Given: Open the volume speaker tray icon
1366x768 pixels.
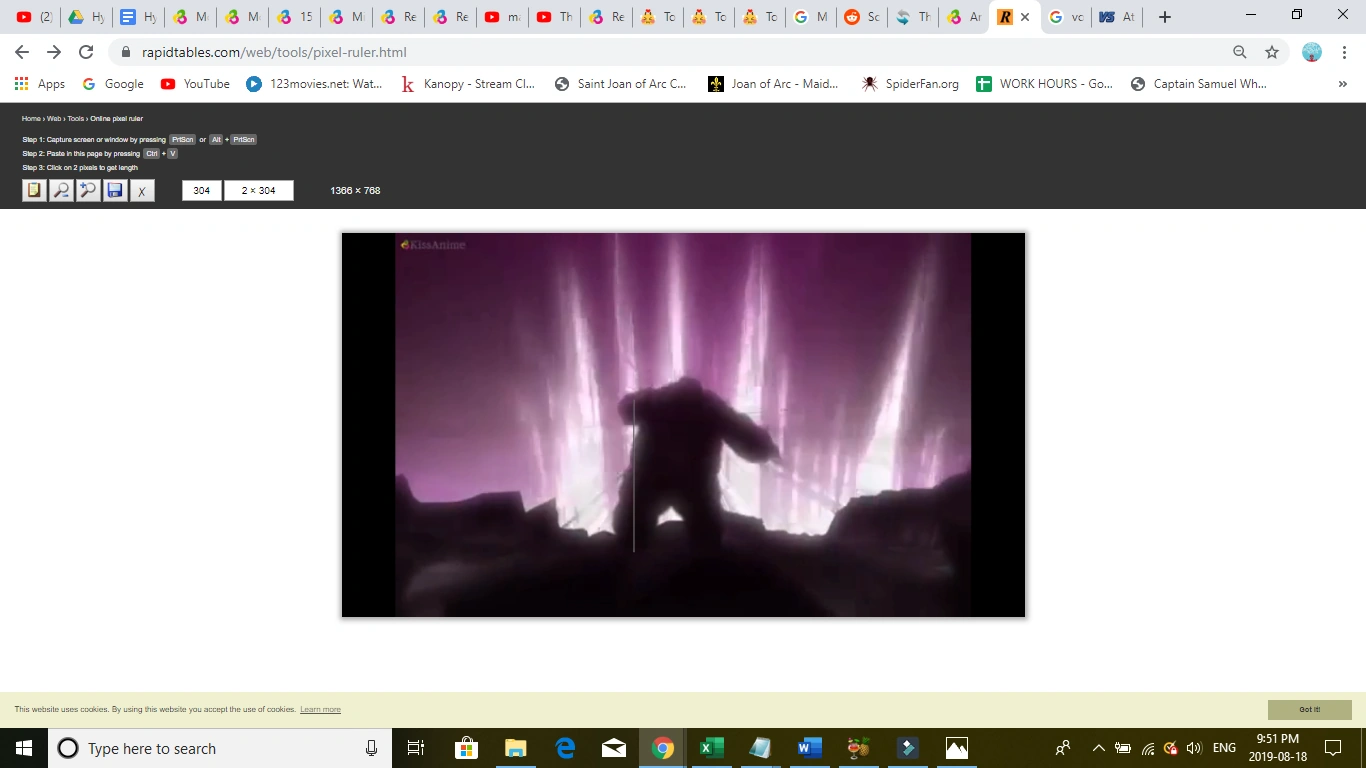Looking at the screenshot, I should (1194, 748).
